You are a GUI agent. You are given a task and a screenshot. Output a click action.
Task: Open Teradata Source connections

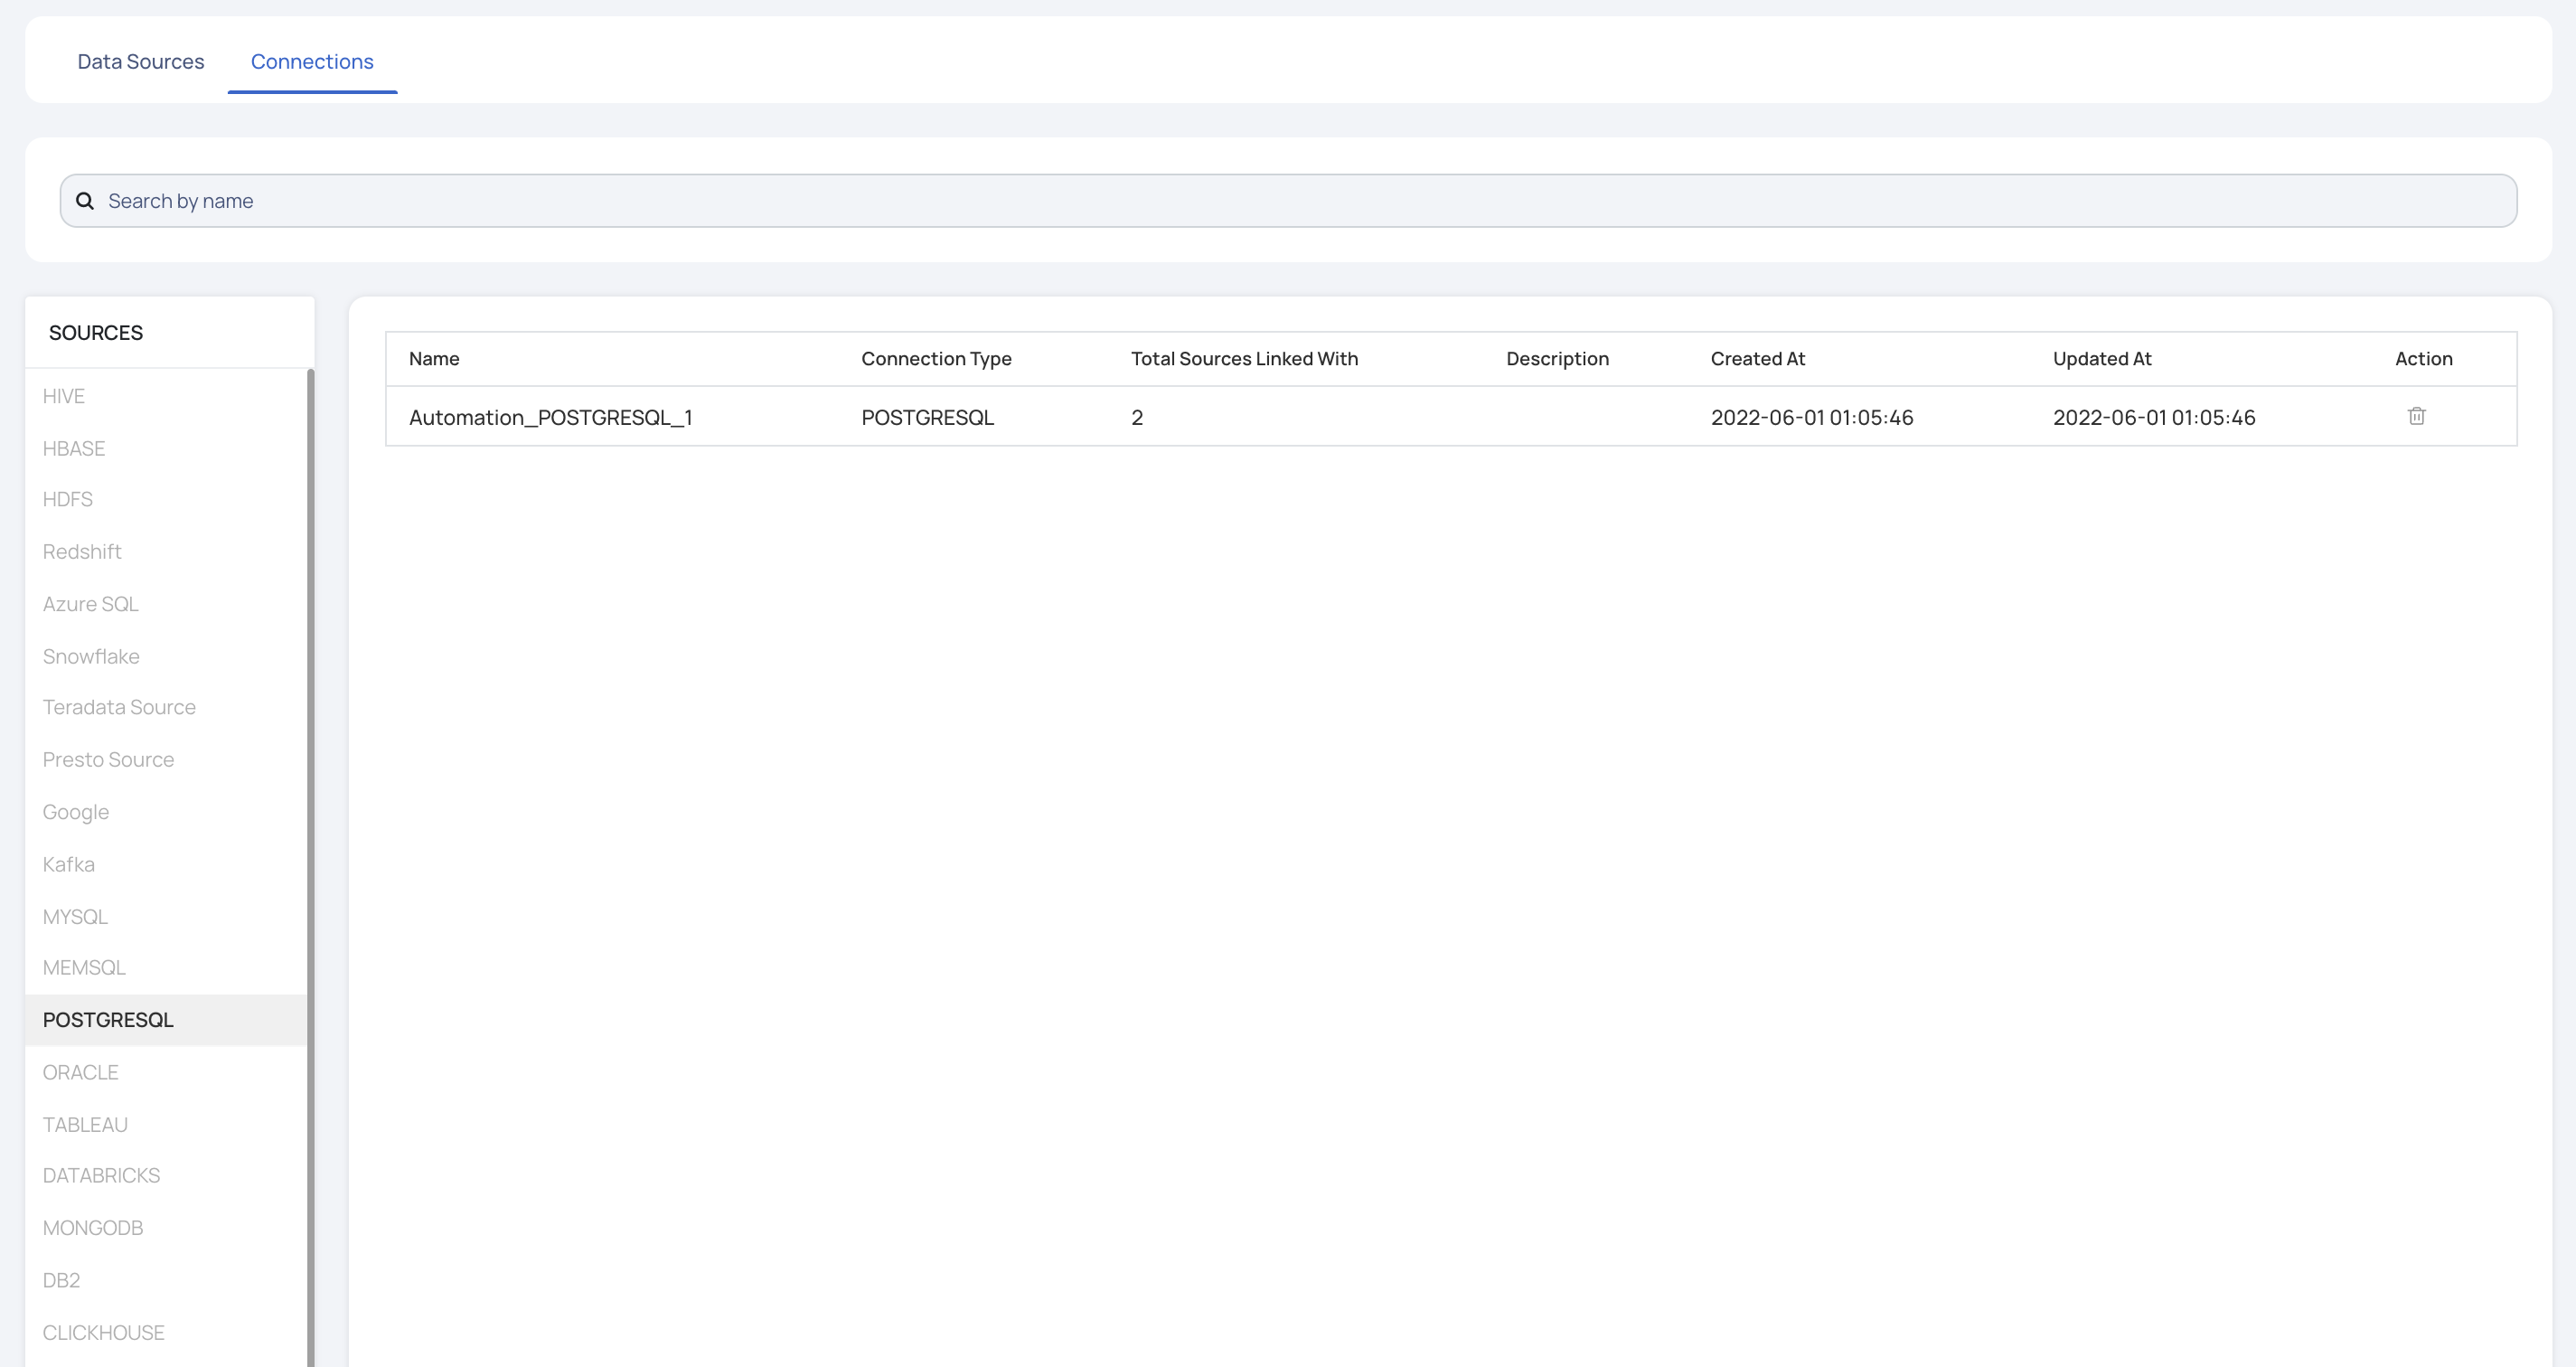119,707
